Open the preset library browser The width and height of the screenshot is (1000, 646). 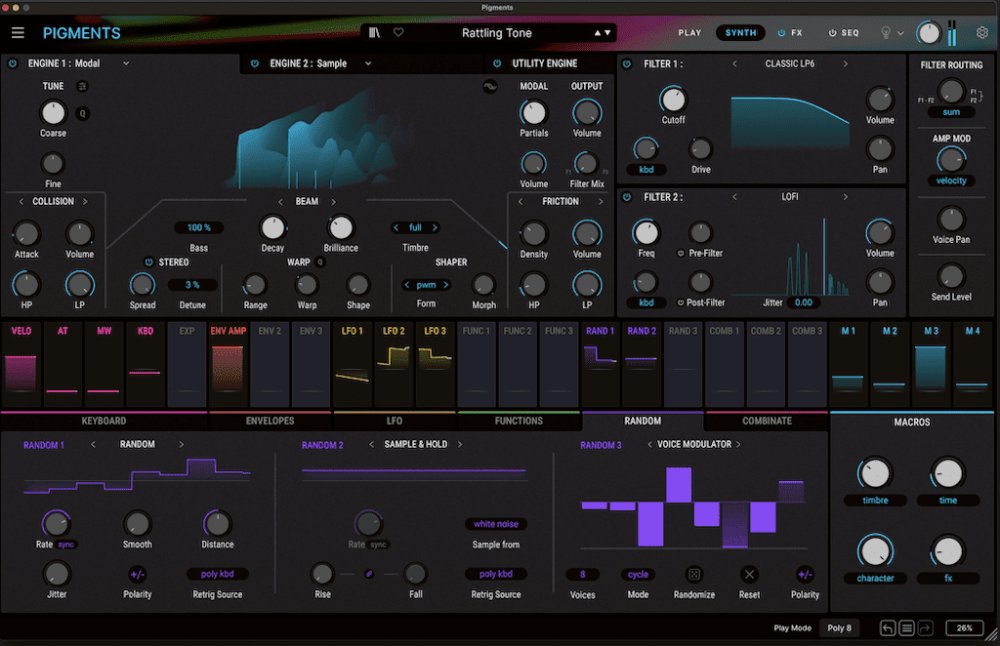coord(375,33)
